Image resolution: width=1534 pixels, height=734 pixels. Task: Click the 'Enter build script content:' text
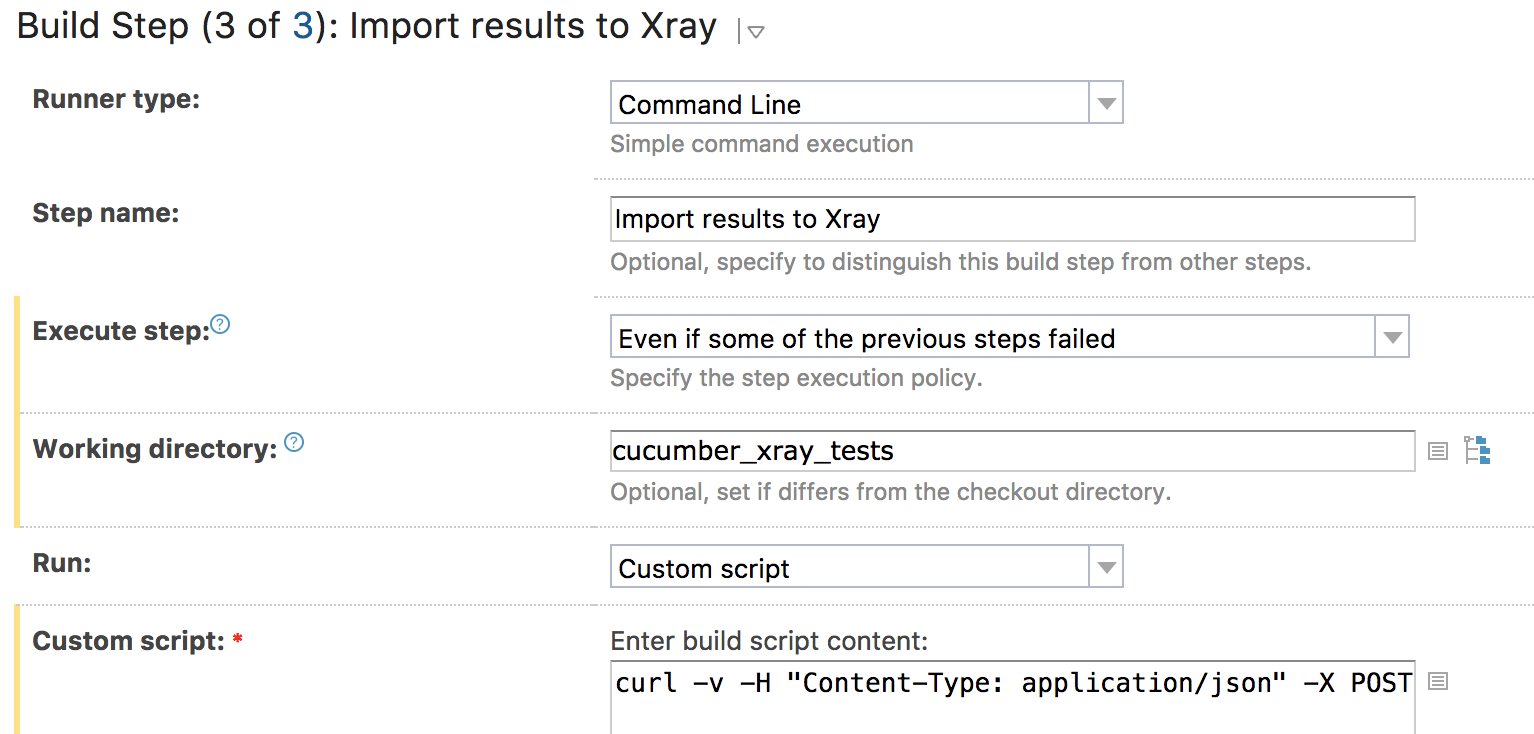tap(769, 641)
